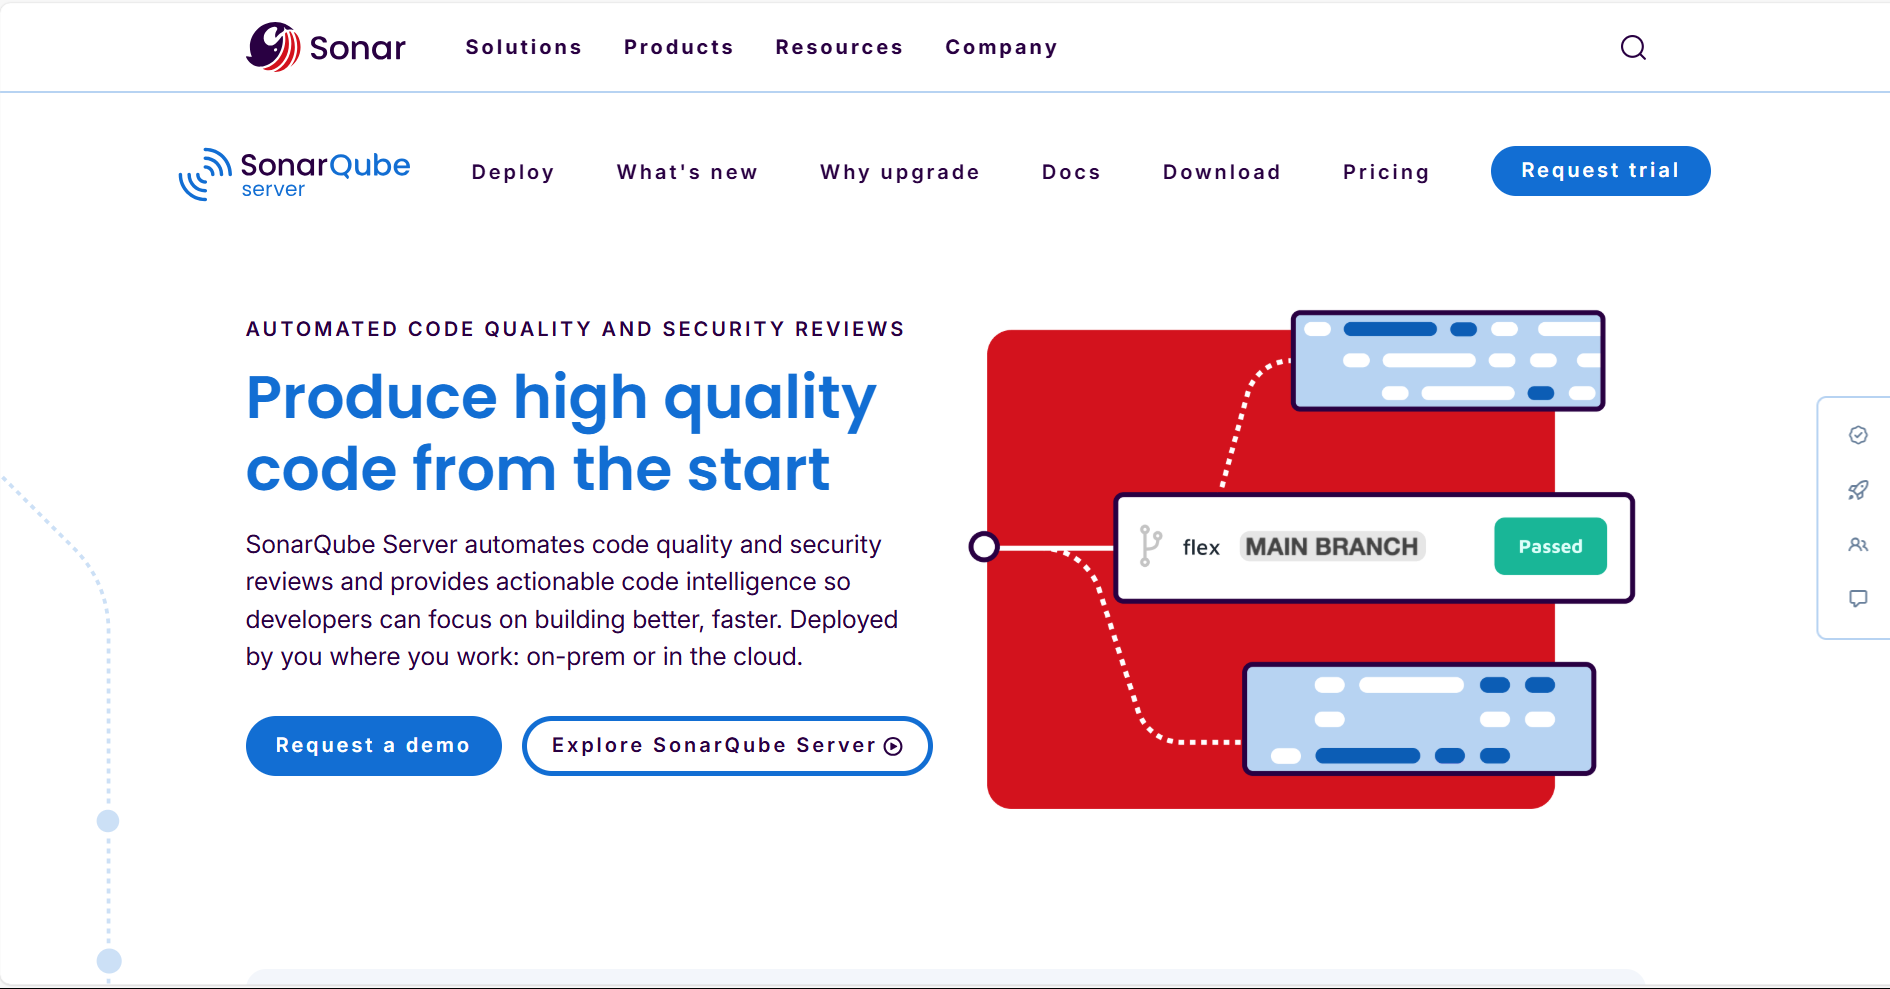The width and height of the screenshot is (1890, 989).
Task: Click the MAIN BRANCH label
Action: tap(1332, 546)
